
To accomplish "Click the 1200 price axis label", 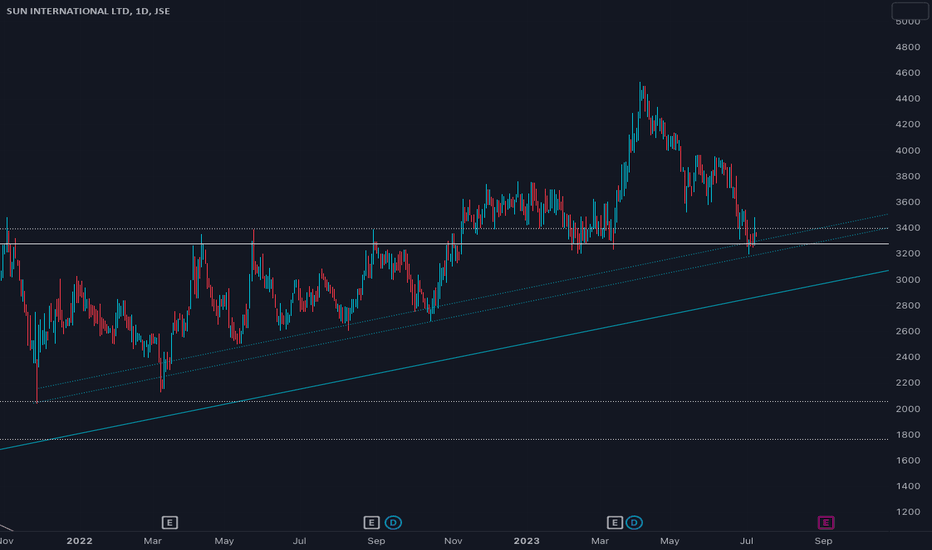I will coord(908,512).
